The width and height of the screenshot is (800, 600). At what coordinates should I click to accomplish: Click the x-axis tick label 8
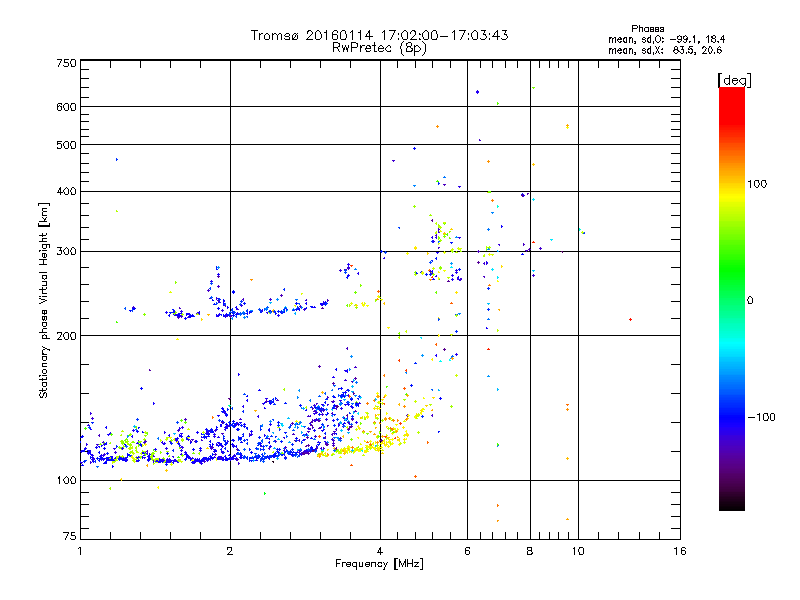530,551
